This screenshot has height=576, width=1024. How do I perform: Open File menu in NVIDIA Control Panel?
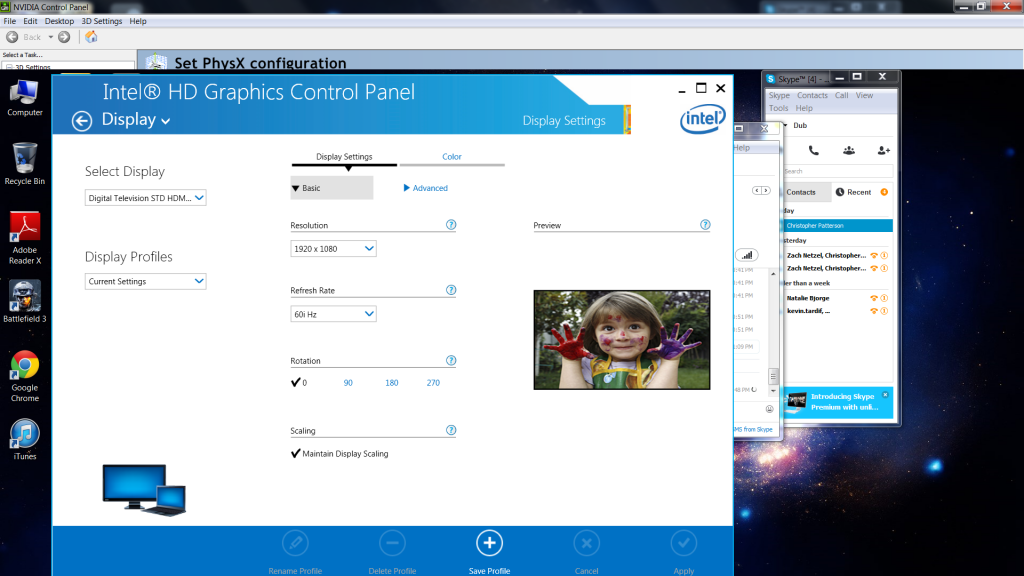pyautogui.click(x=10, y=21)
